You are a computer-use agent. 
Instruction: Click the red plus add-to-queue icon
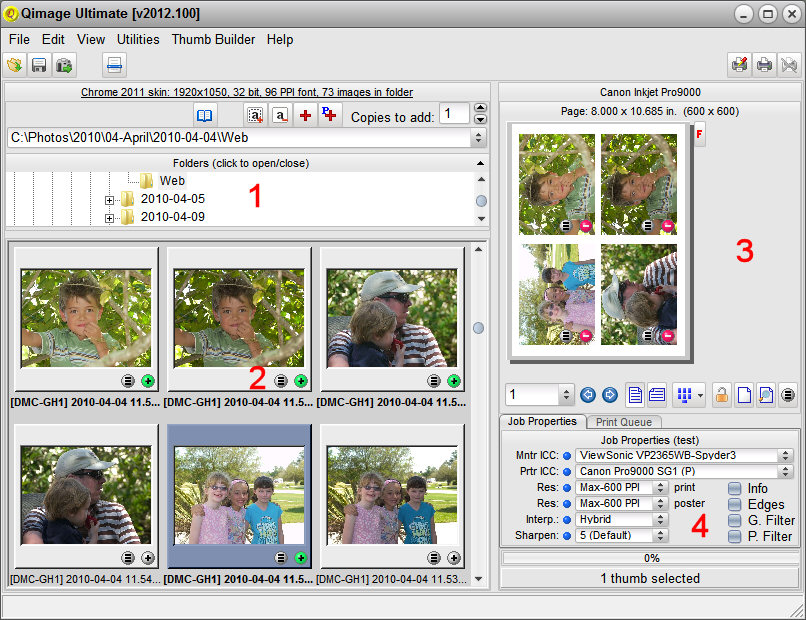pos(306,115)
